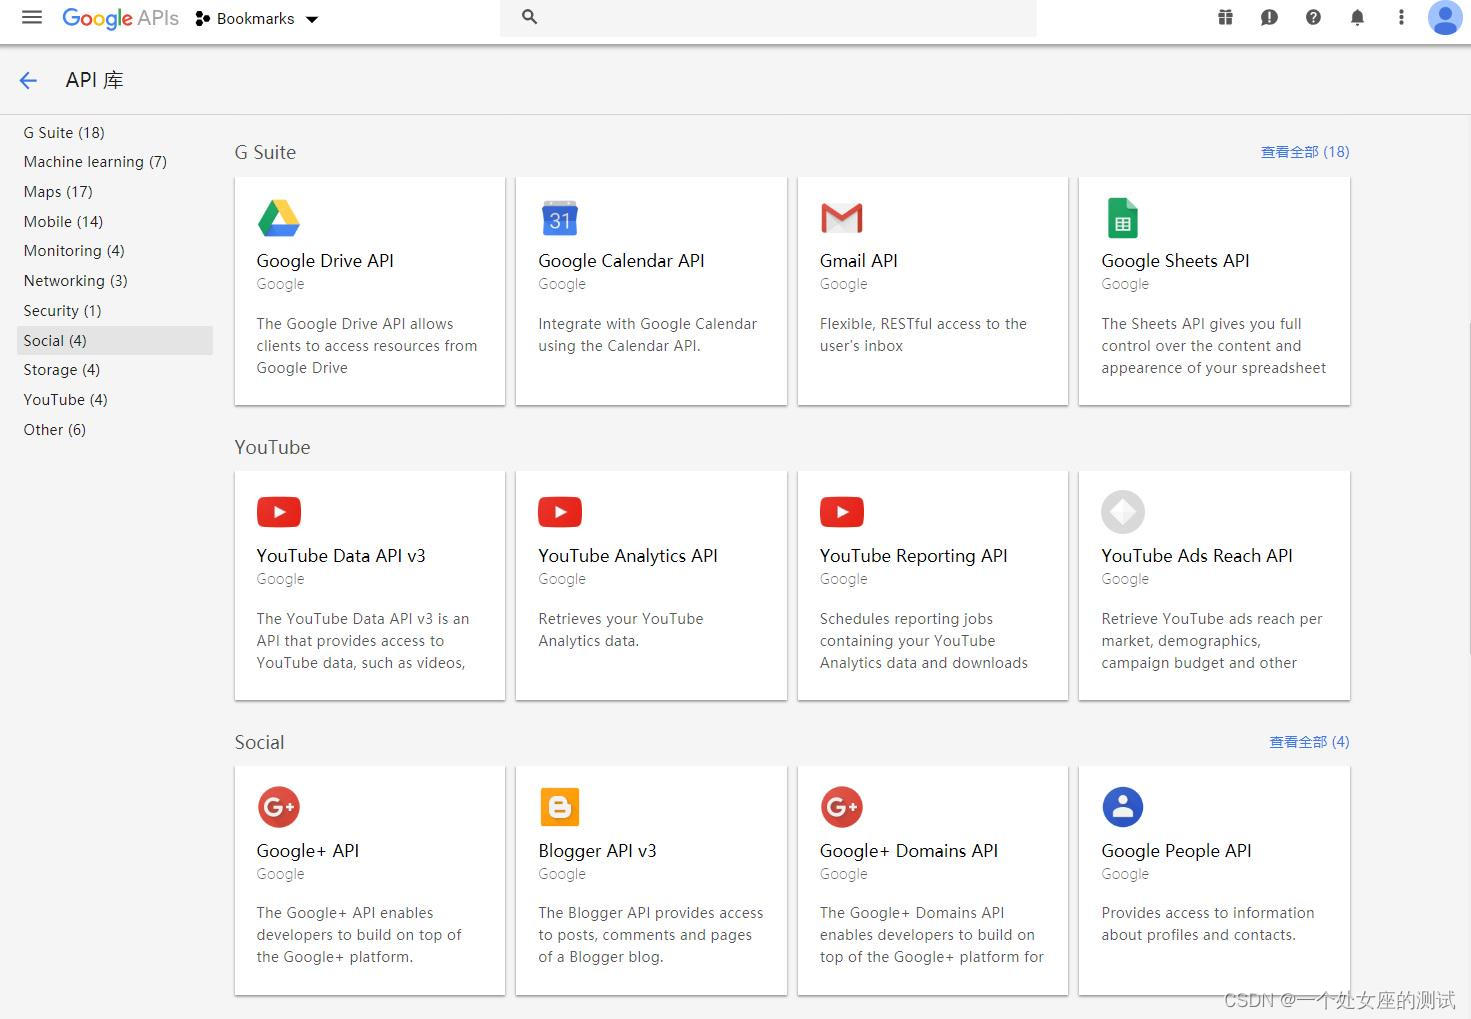This screenshot has width=1471, height=1019.
Task: Open YouTube Analytics API title
Action: coord(628,556)
